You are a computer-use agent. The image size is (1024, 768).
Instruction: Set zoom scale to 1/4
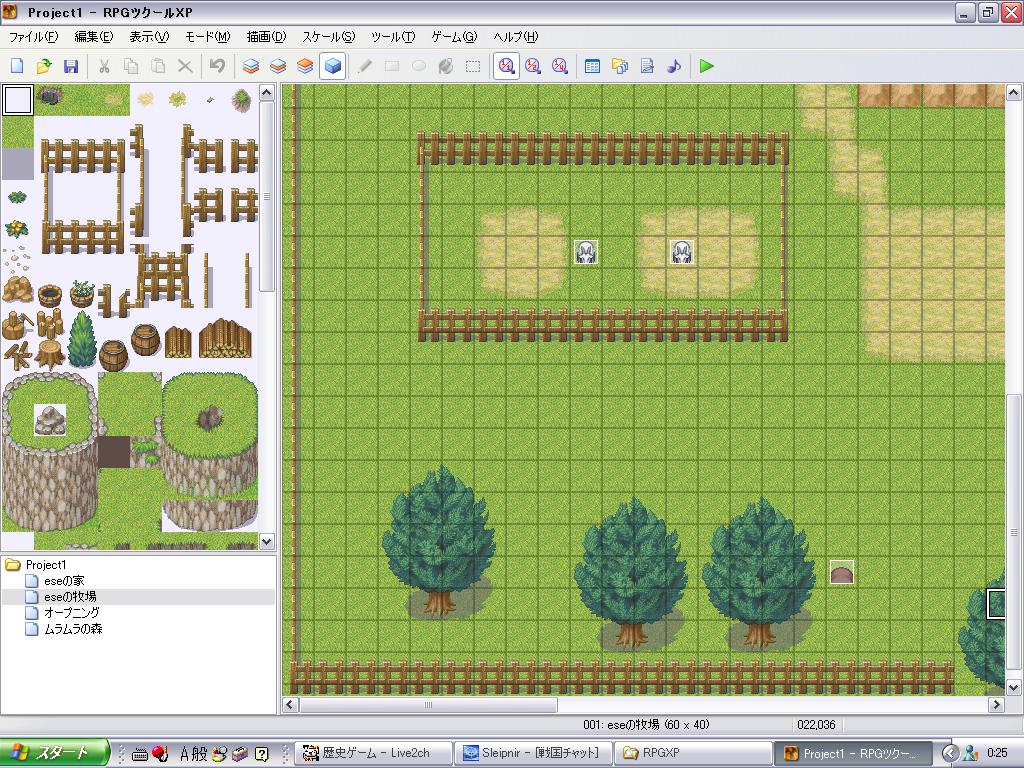(560, 66)
